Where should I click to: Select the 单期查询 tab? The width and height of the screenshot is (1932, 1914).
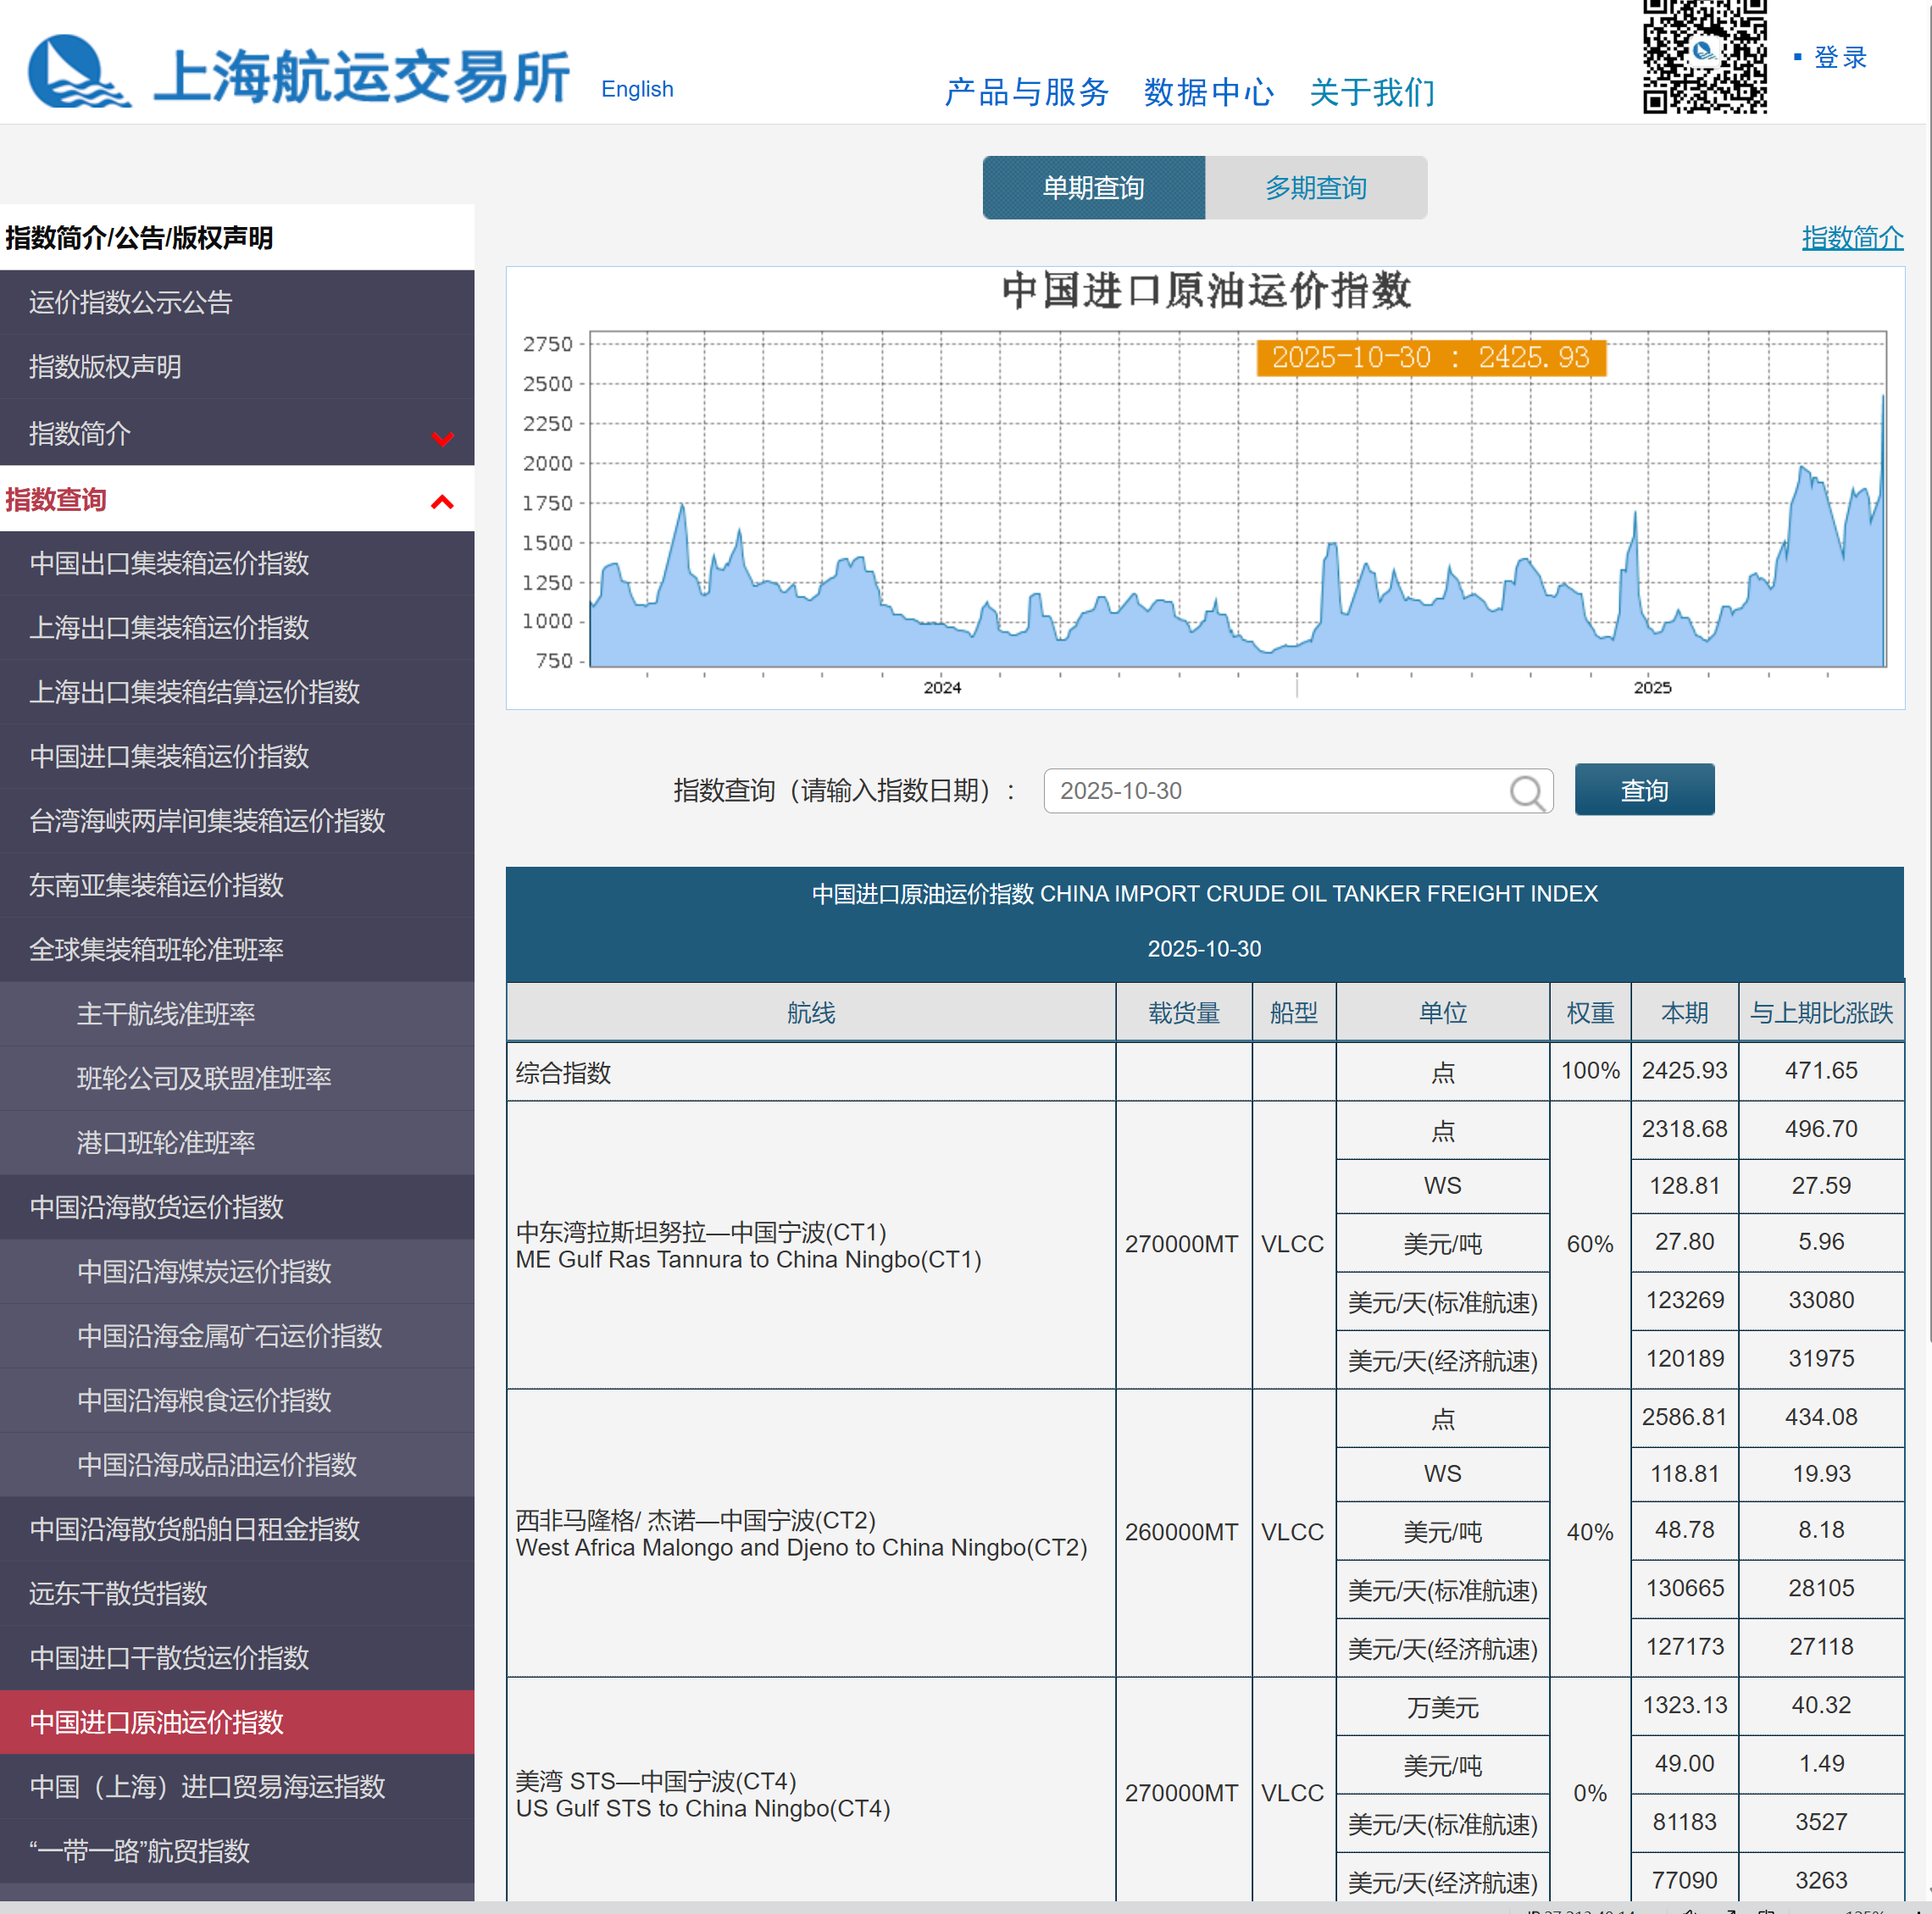click(1093, 188)
